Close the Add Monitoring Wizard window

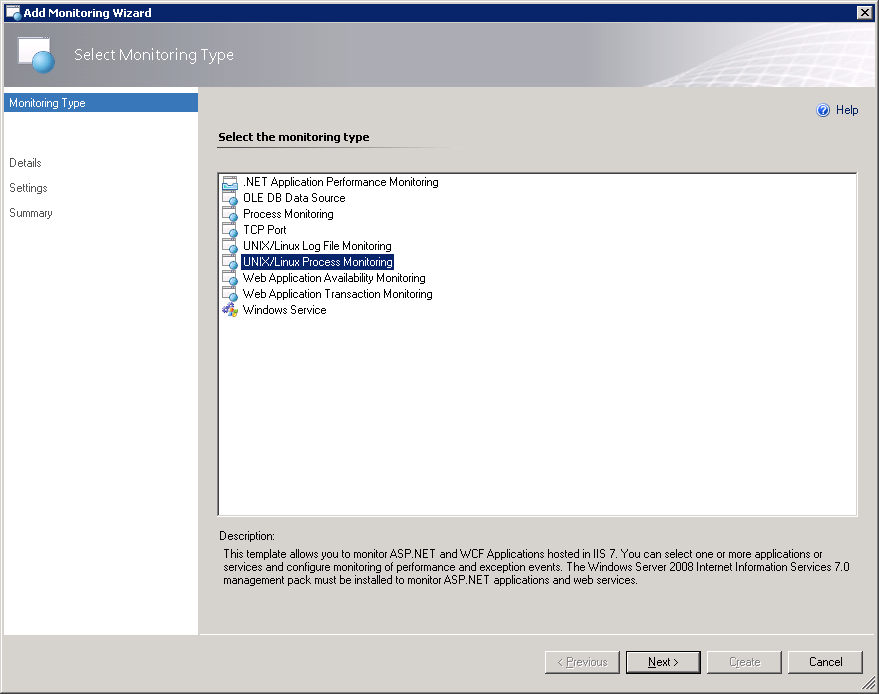click(x=864, y=12)
